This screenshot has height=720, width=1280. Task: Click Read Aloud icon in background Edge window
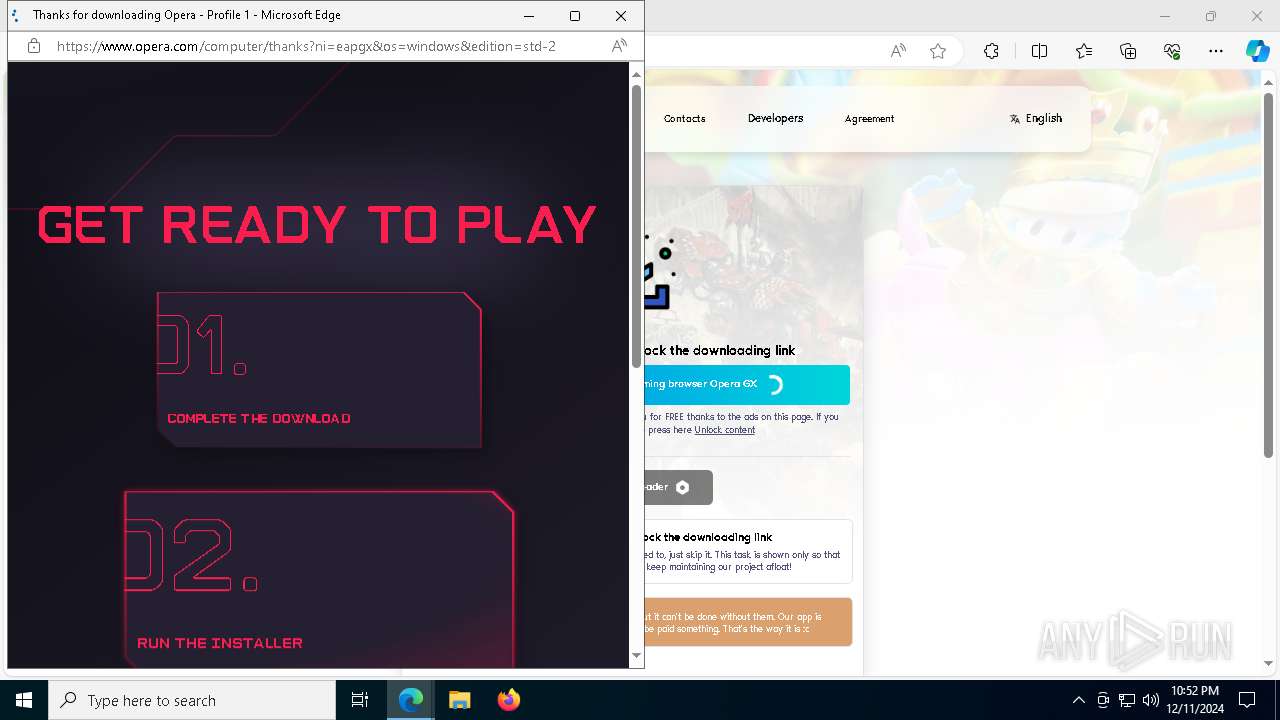pyautogui.click(x=898, y=51)
